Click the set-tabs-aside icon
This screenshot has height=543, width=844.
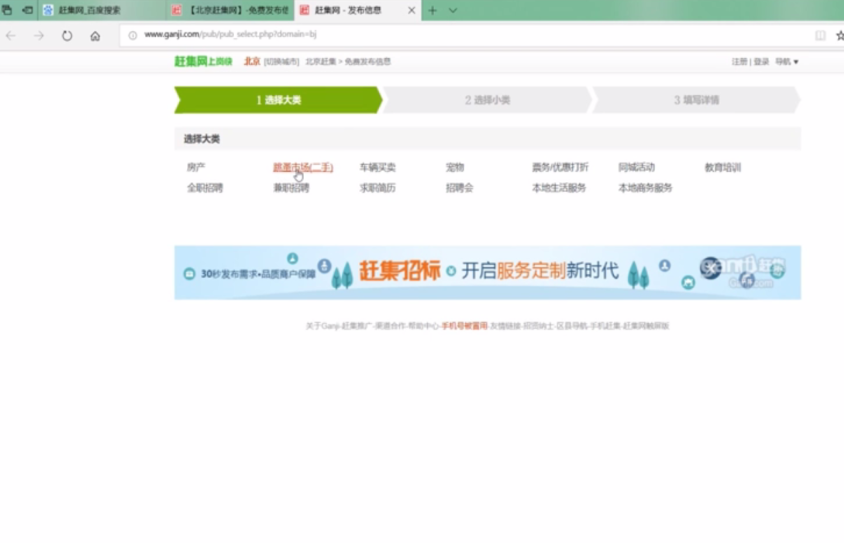tap(27, 10)
